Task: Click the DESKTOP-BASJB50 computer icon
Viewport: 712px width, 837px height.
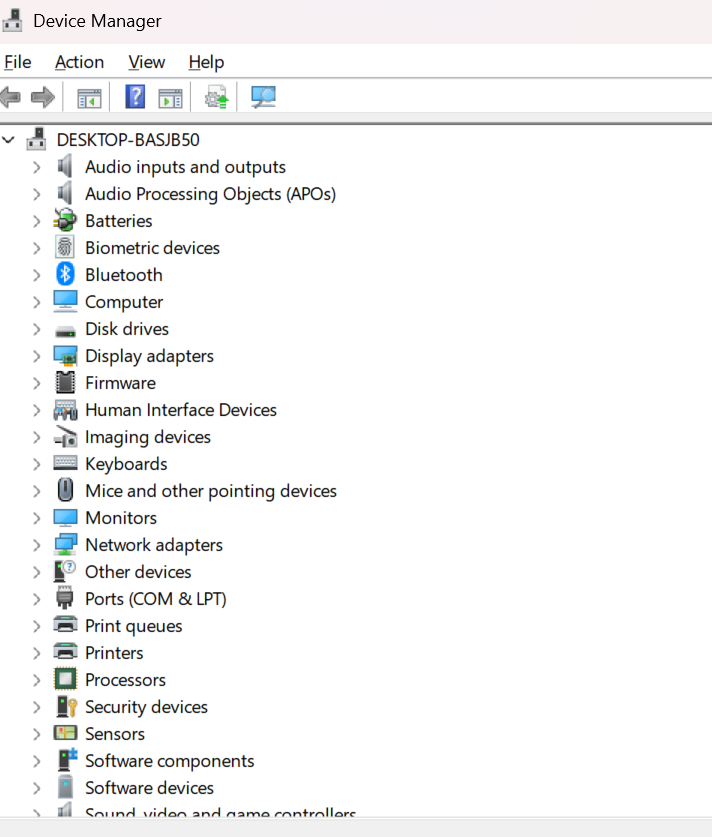Action: 36,139
